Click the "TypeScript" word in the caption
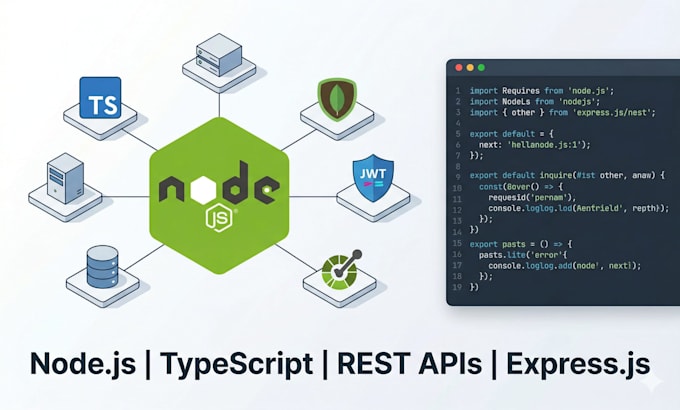This screenshot has width=680, height=410. pyautogui.click(x=237, y=364)
